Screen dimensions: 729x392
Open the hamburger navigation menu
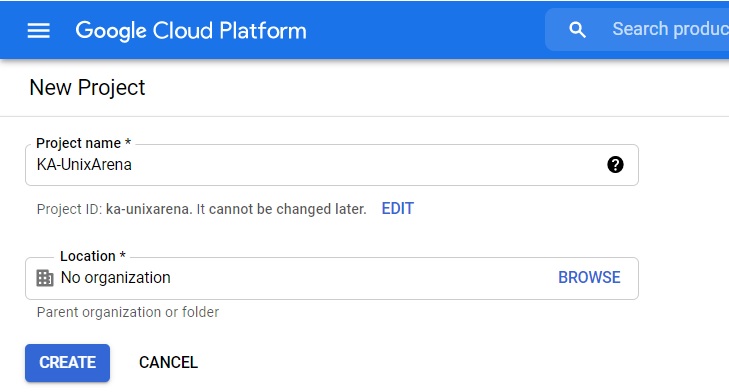[x=39, y=31]
